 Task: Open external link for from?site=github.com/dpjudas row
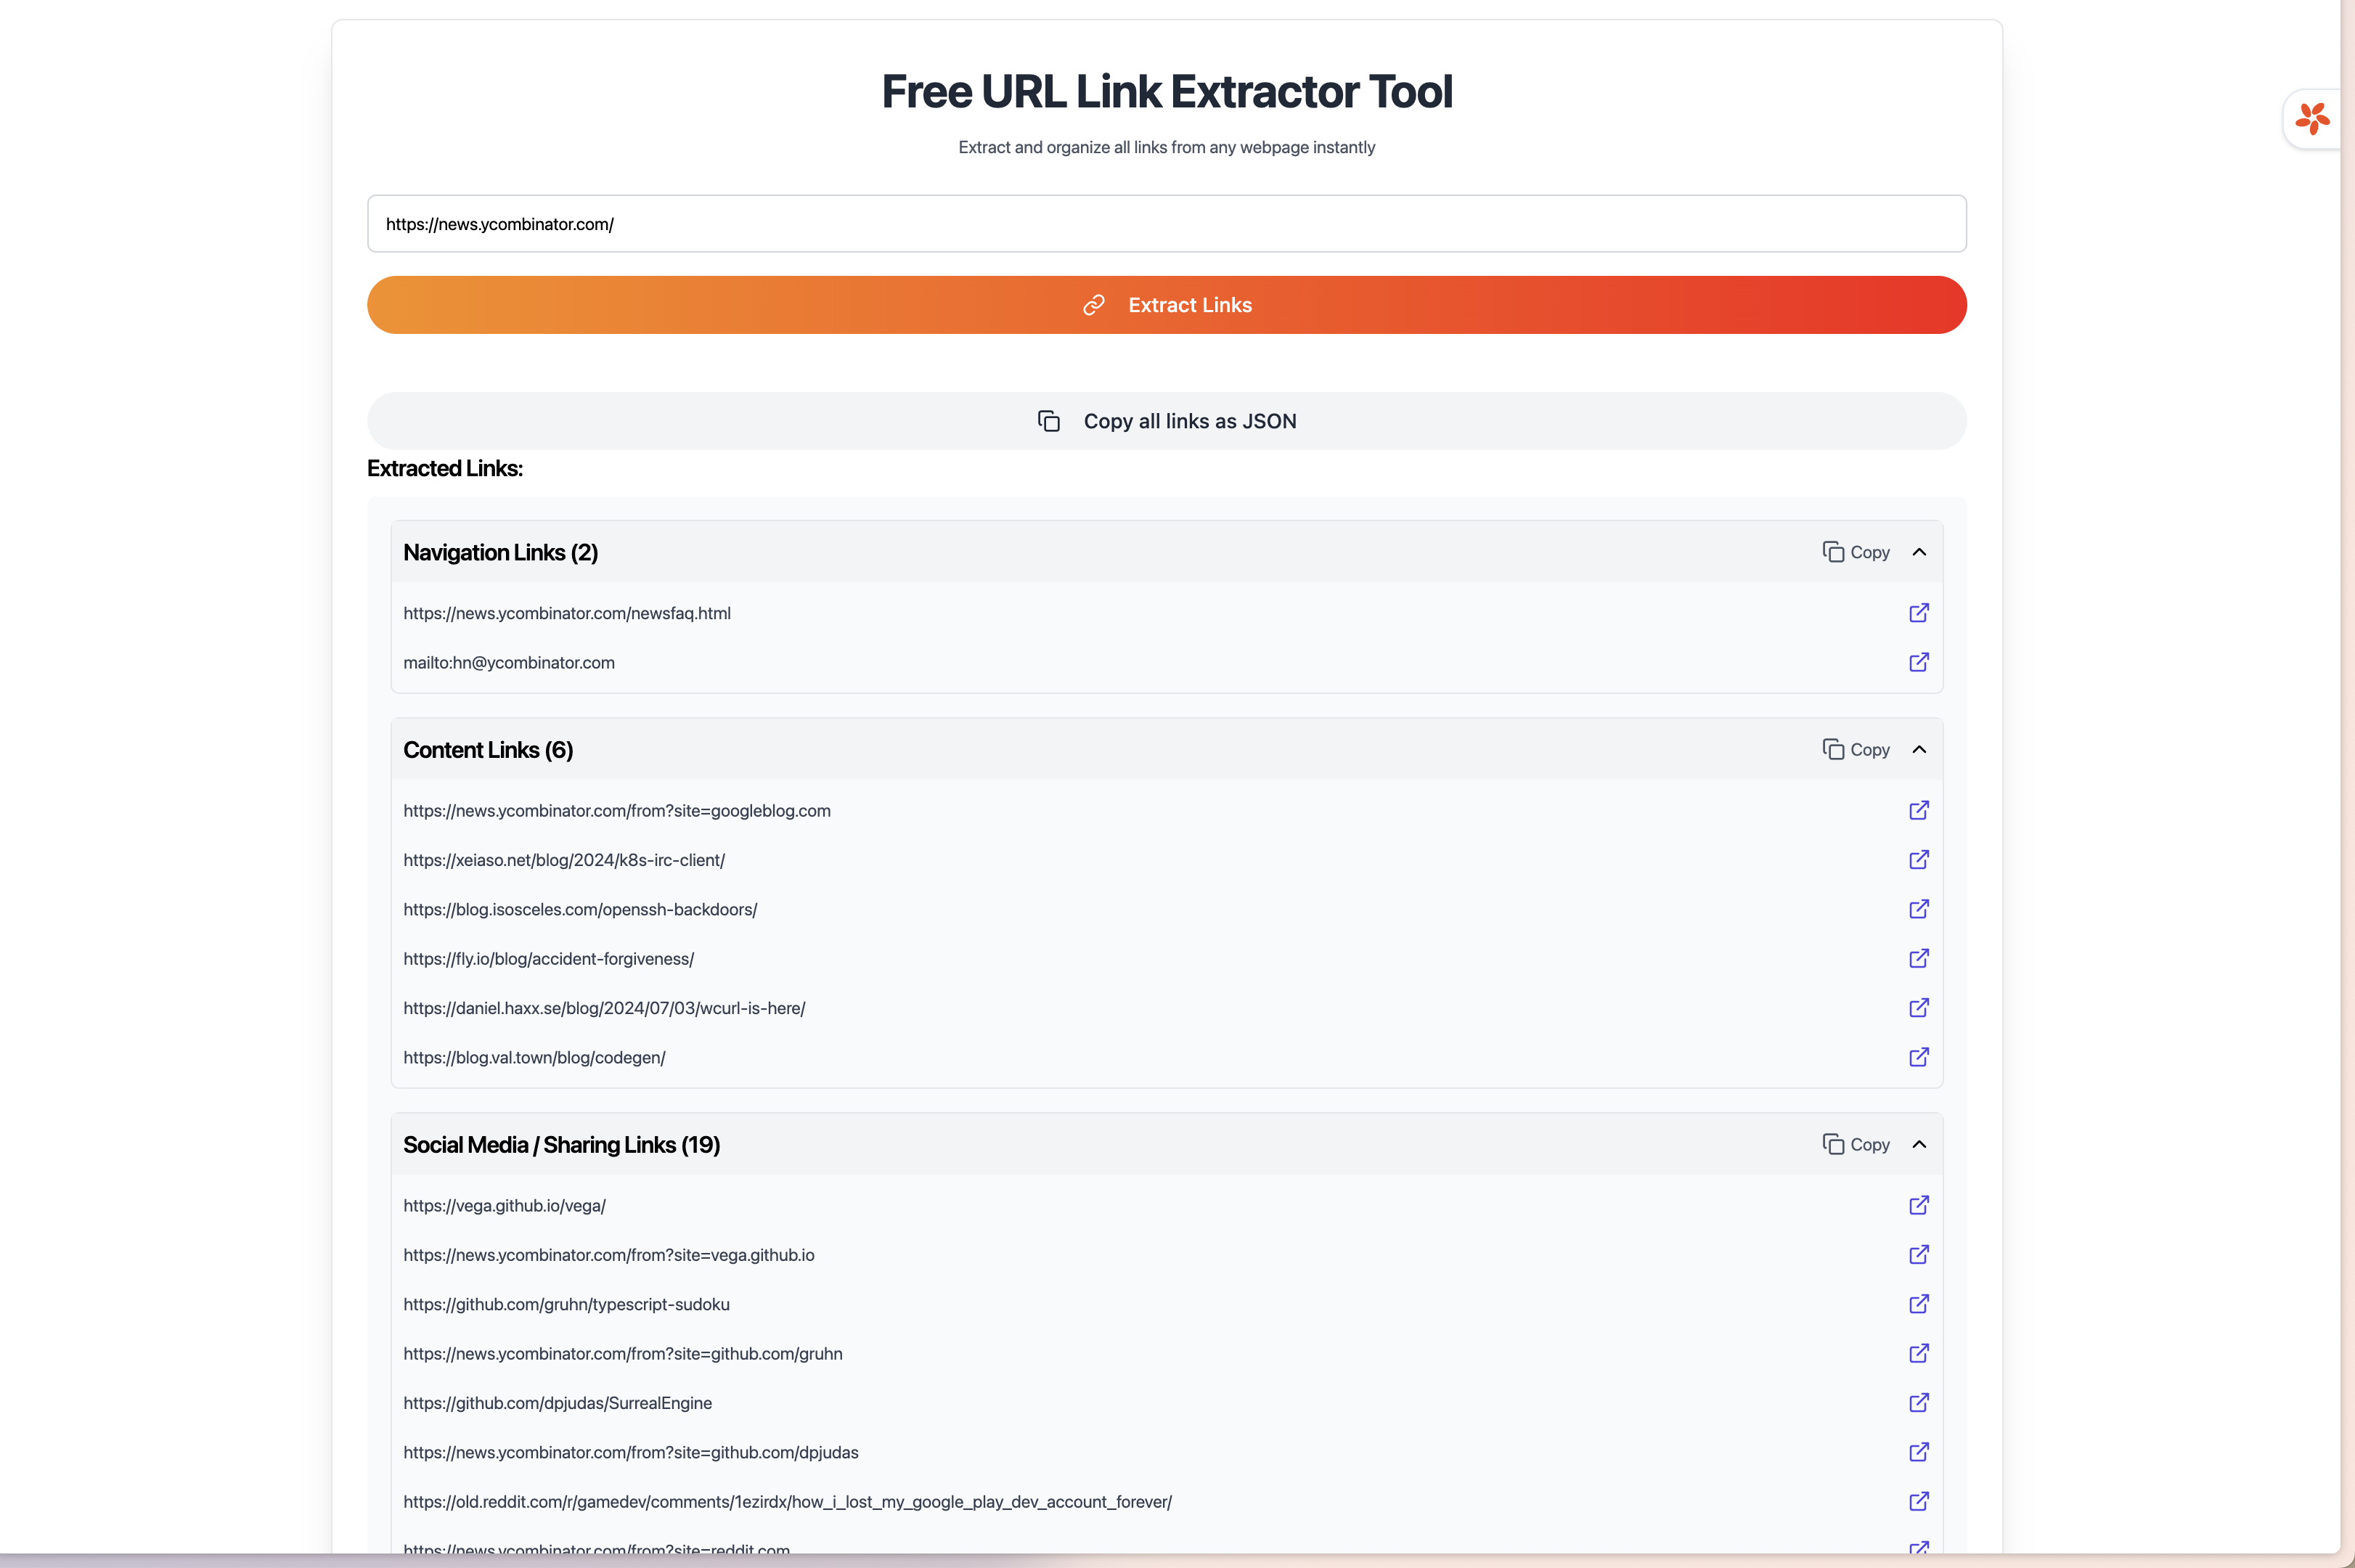click(1918, 1452)
